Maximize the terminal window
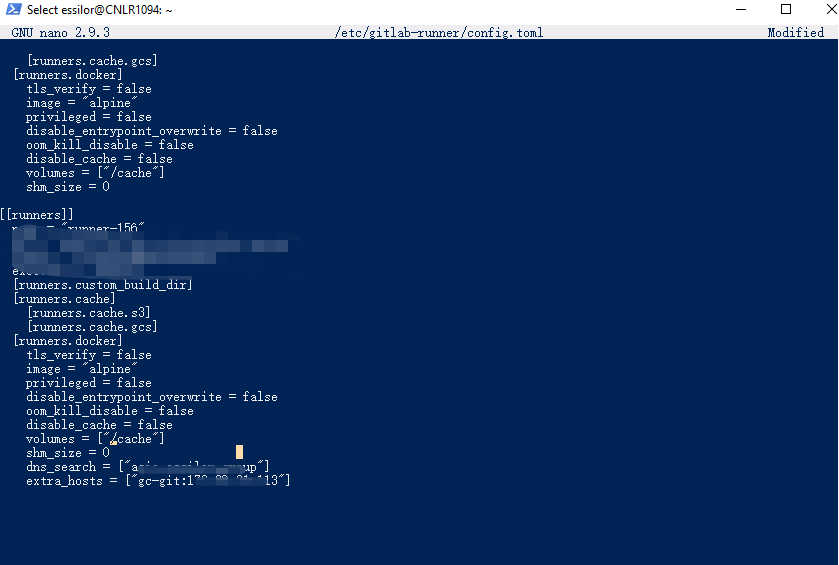This screenshot has height=565, width=839. point(786,9)
